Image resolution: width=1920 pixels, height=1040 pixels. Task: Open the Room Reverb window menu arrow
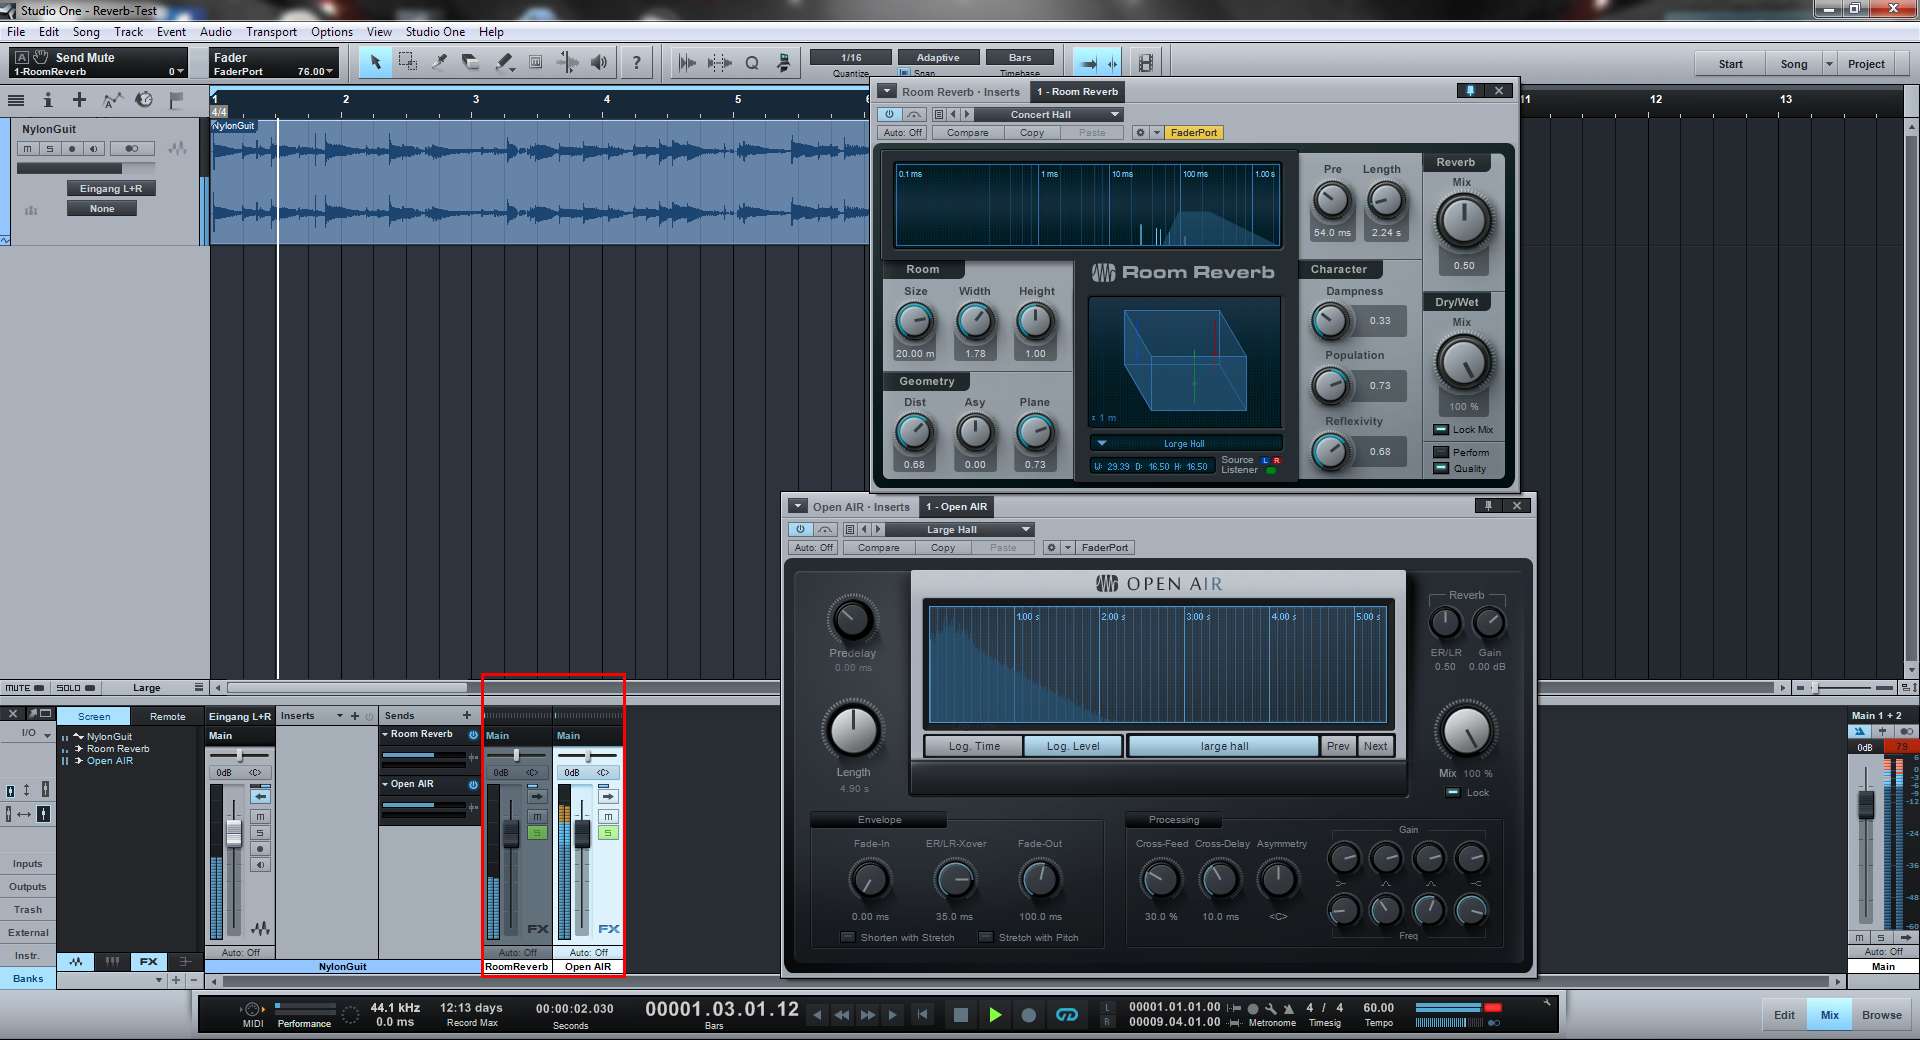(886, 91)
